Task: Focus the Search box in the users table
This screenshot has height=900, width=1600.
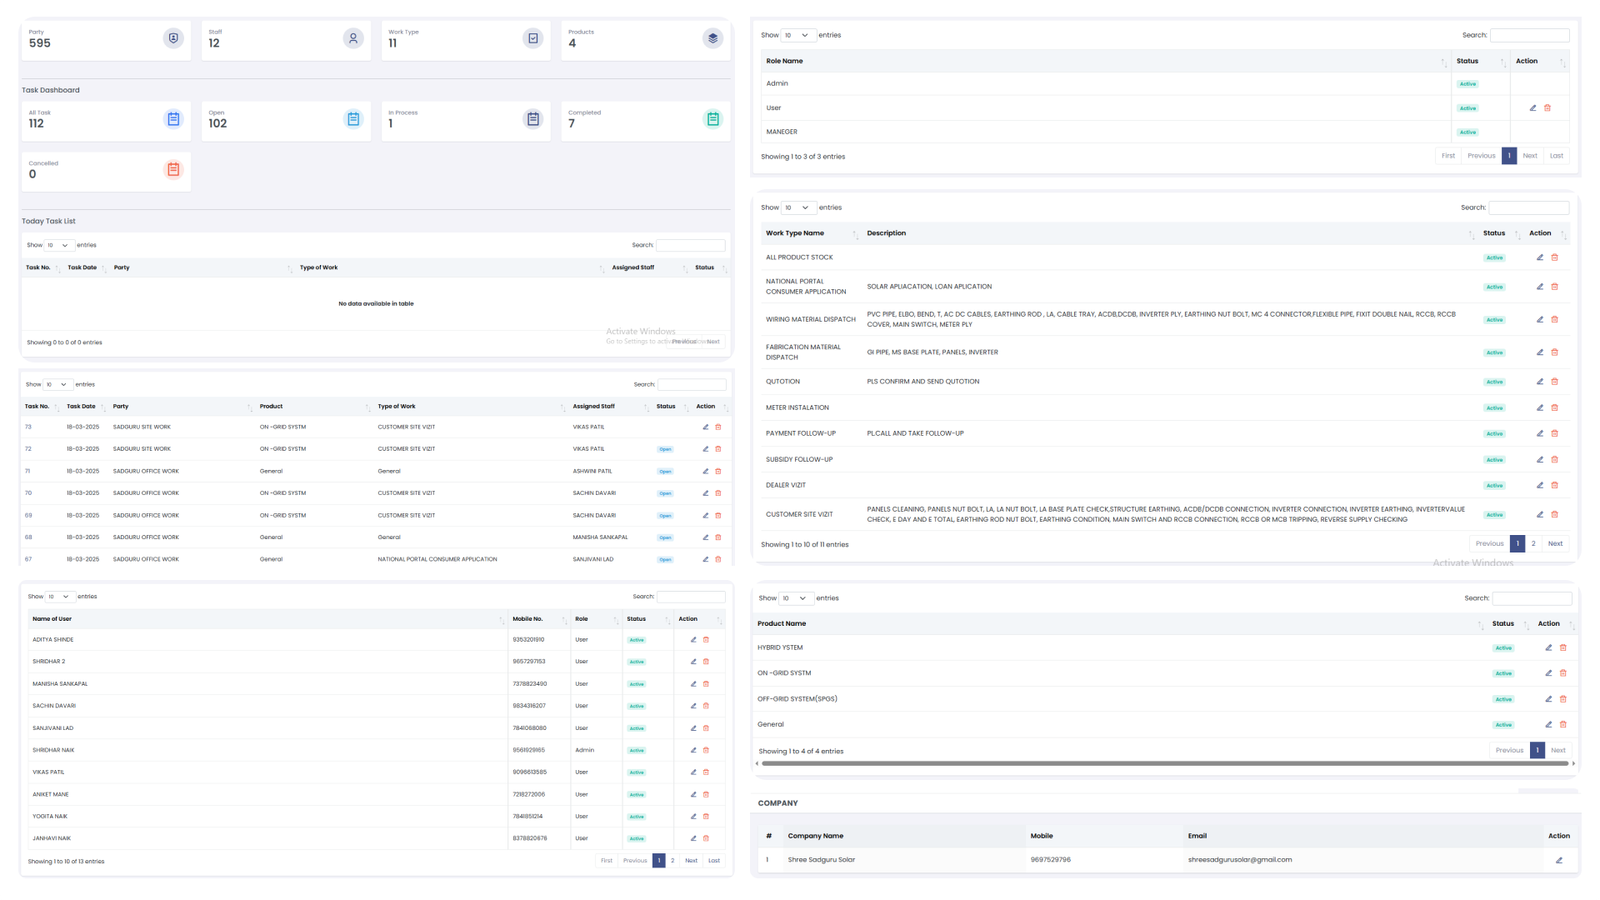Action: pos(690,597)
